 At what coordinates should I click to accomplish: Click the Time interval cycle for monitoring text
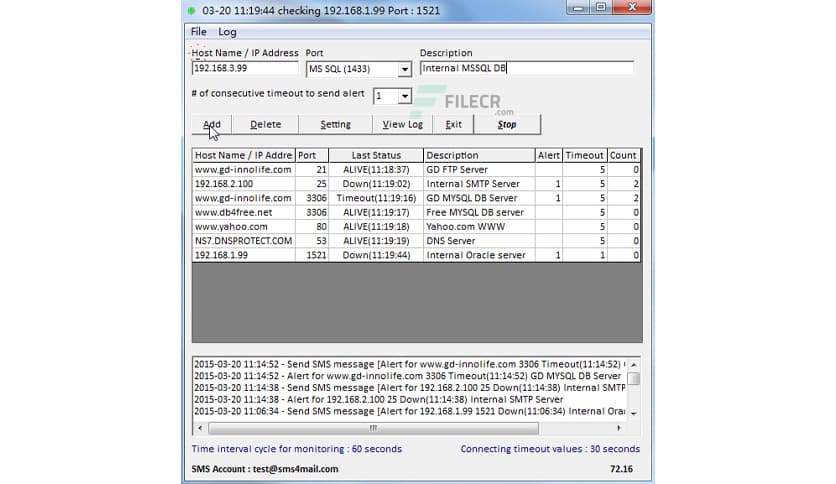(296, 449)
